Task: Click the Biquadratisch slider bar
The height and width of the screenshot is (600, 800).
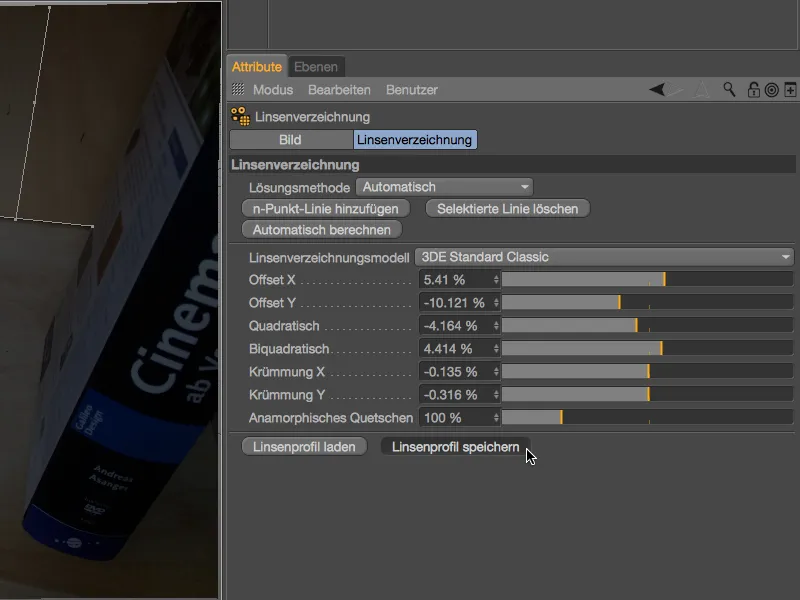Action: [x=647, y=348]
